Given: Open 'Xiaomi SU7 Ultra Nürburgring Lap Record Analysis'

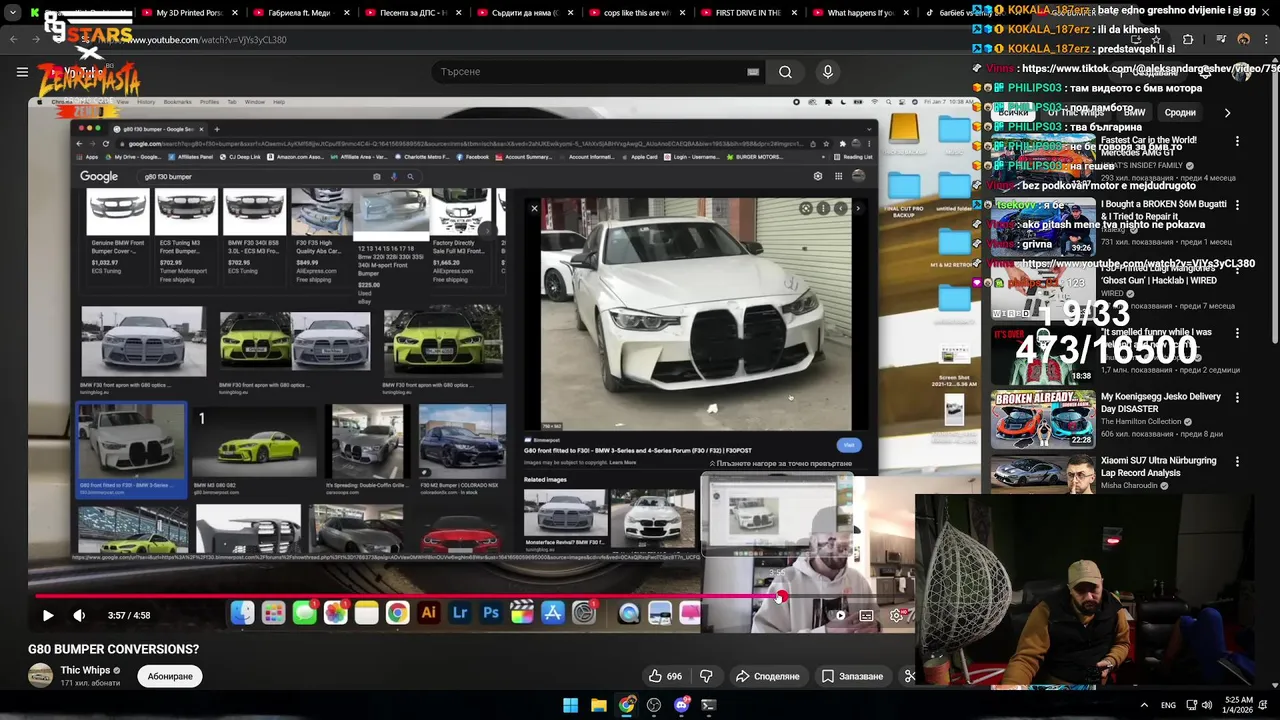Looking at the screenshot, I should click(1159, 466).
